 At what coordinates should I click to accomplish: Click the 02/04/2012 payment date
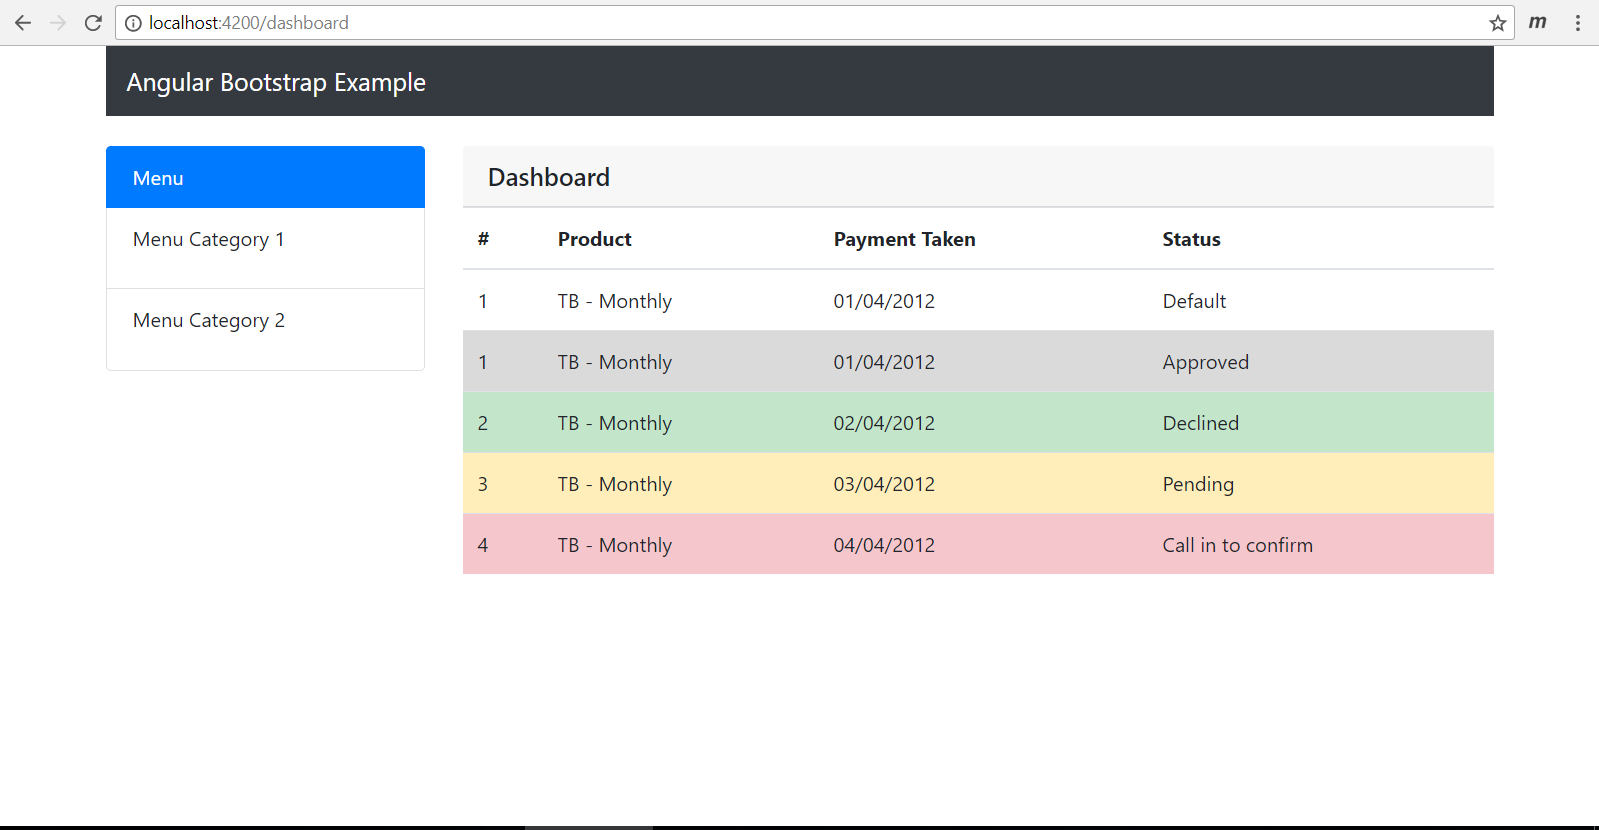click(x=884, y=423)
